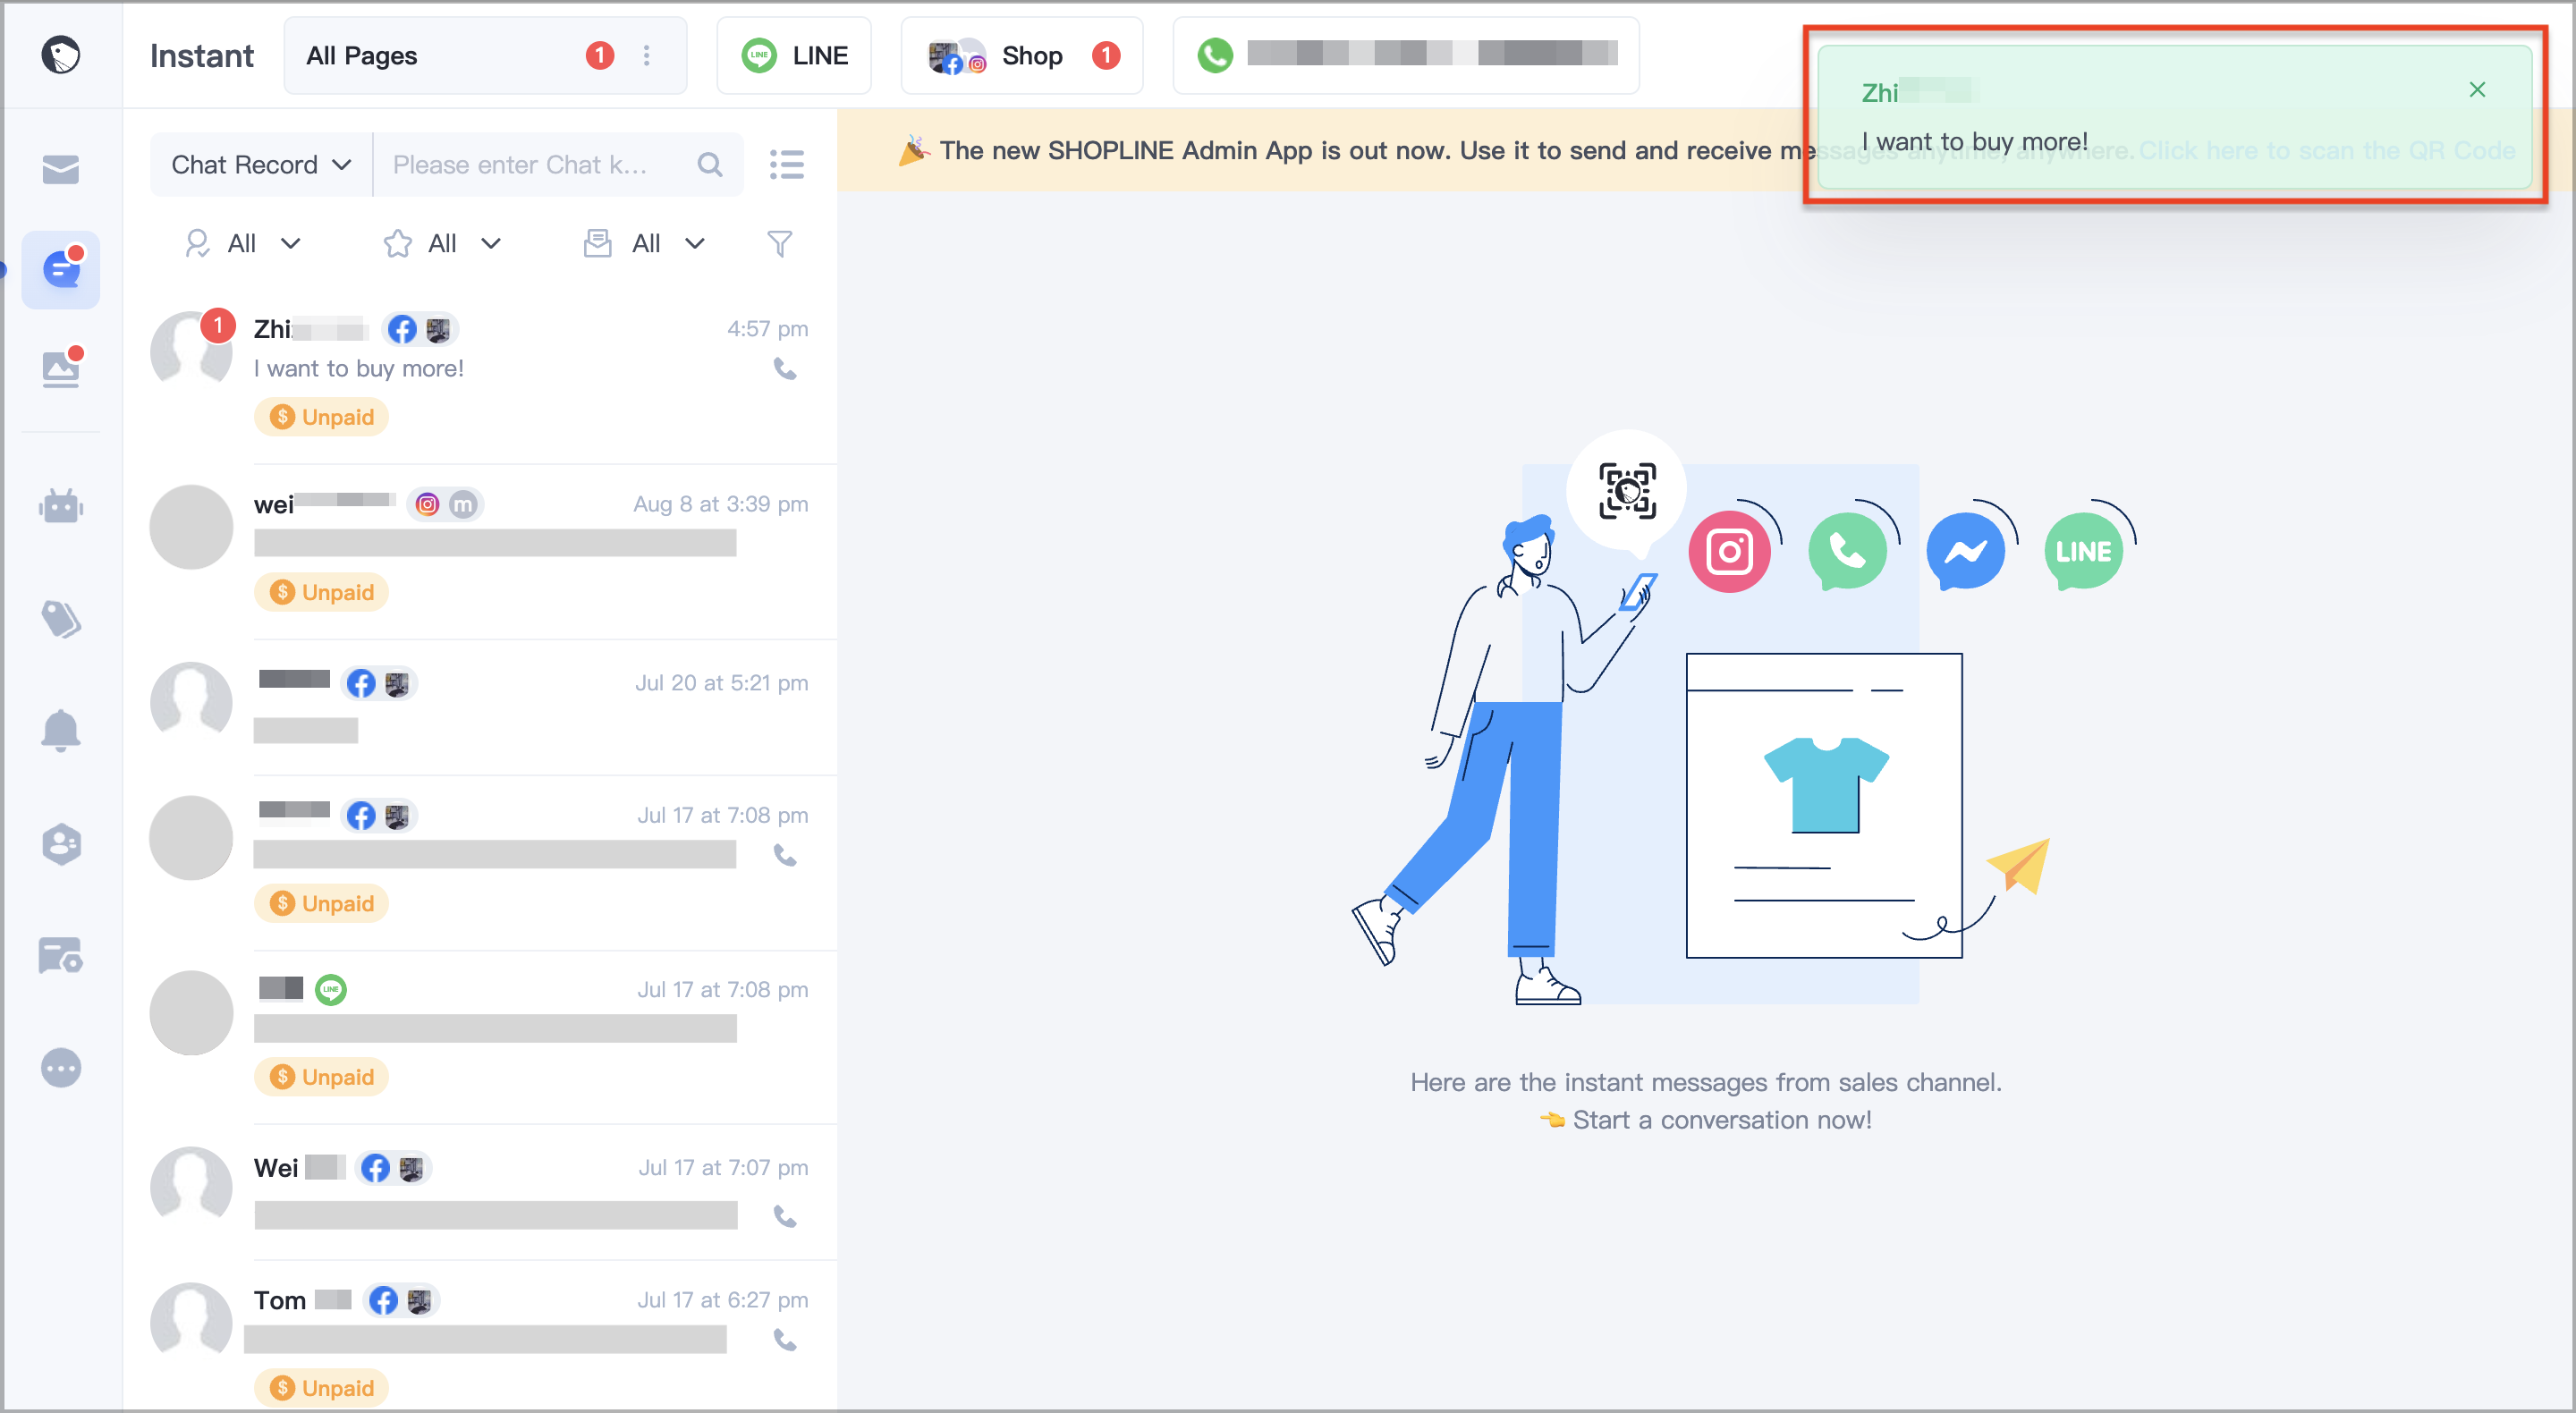This screenshot has height=1413, width=2576.
Task: Click the Unpaid tag under Tom
Action: point(321,1388)
